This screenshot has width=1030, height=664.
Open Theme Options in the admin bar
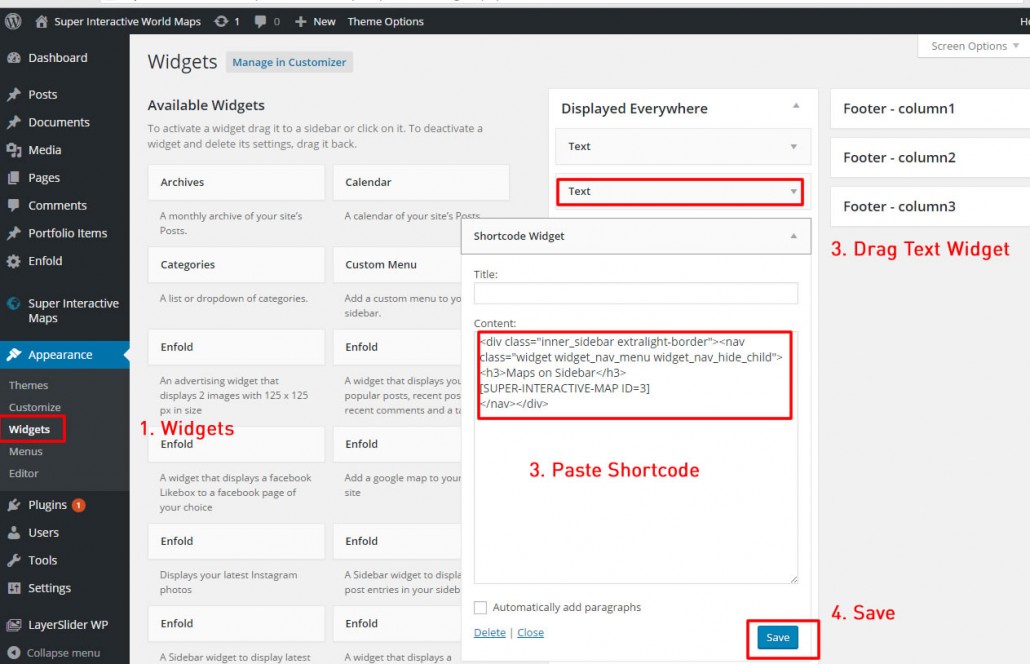(385, 21)
